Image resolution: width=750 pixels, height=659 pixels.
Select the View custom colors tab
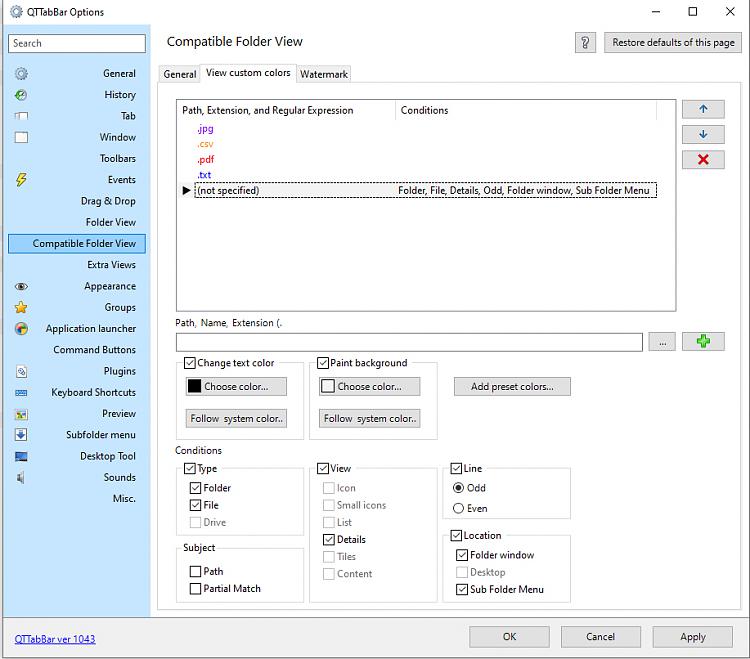pos(248,73)
